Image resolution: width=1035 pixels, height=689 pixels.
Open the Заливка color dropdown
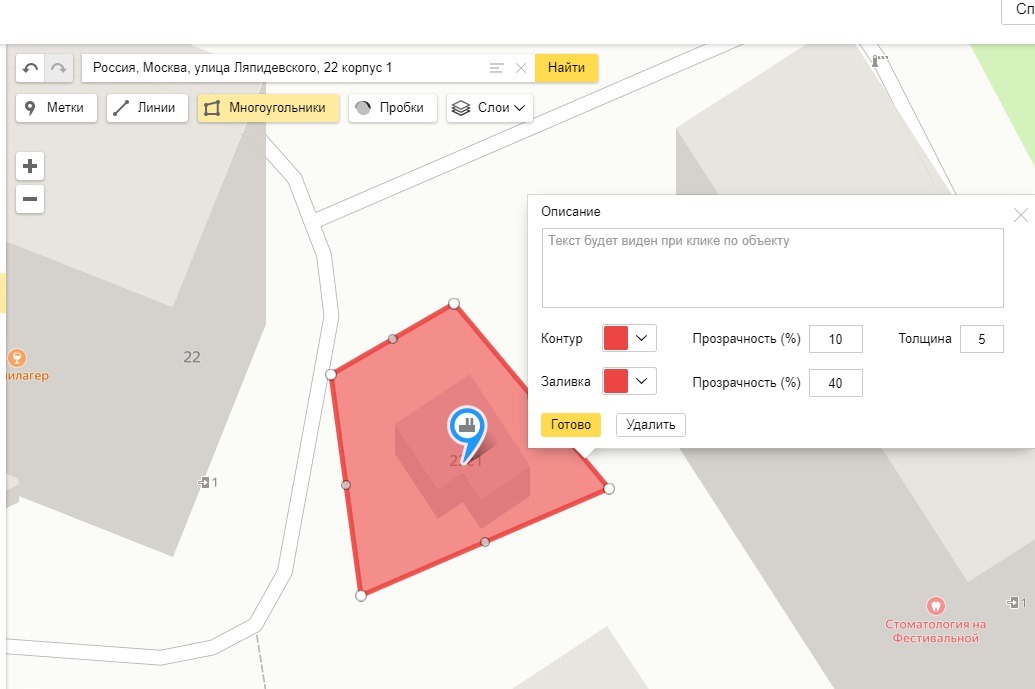[629, 381]
